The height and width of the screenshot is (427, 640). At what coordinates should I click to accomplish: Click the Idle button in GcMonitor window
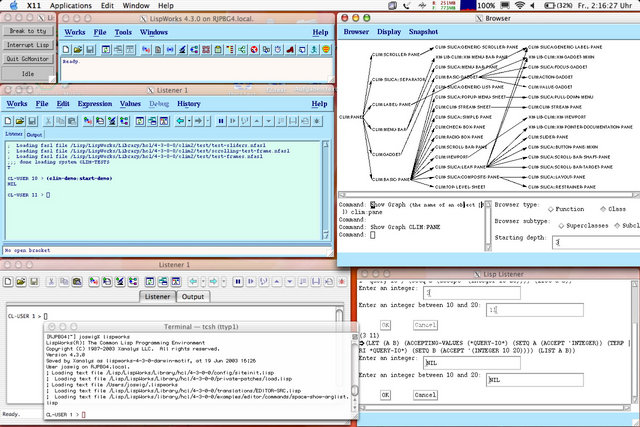pyautogui.click(x=28, y=74)
